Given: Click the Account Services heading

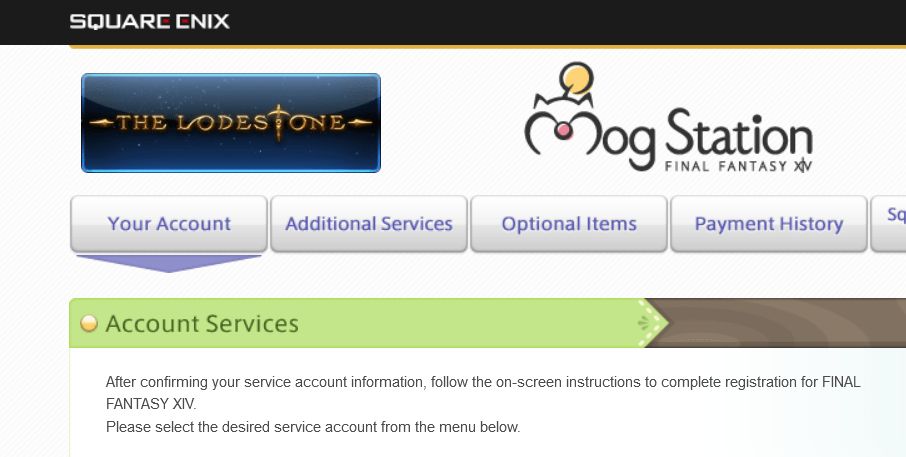Looking at the screenshot, I should [202, 324].
